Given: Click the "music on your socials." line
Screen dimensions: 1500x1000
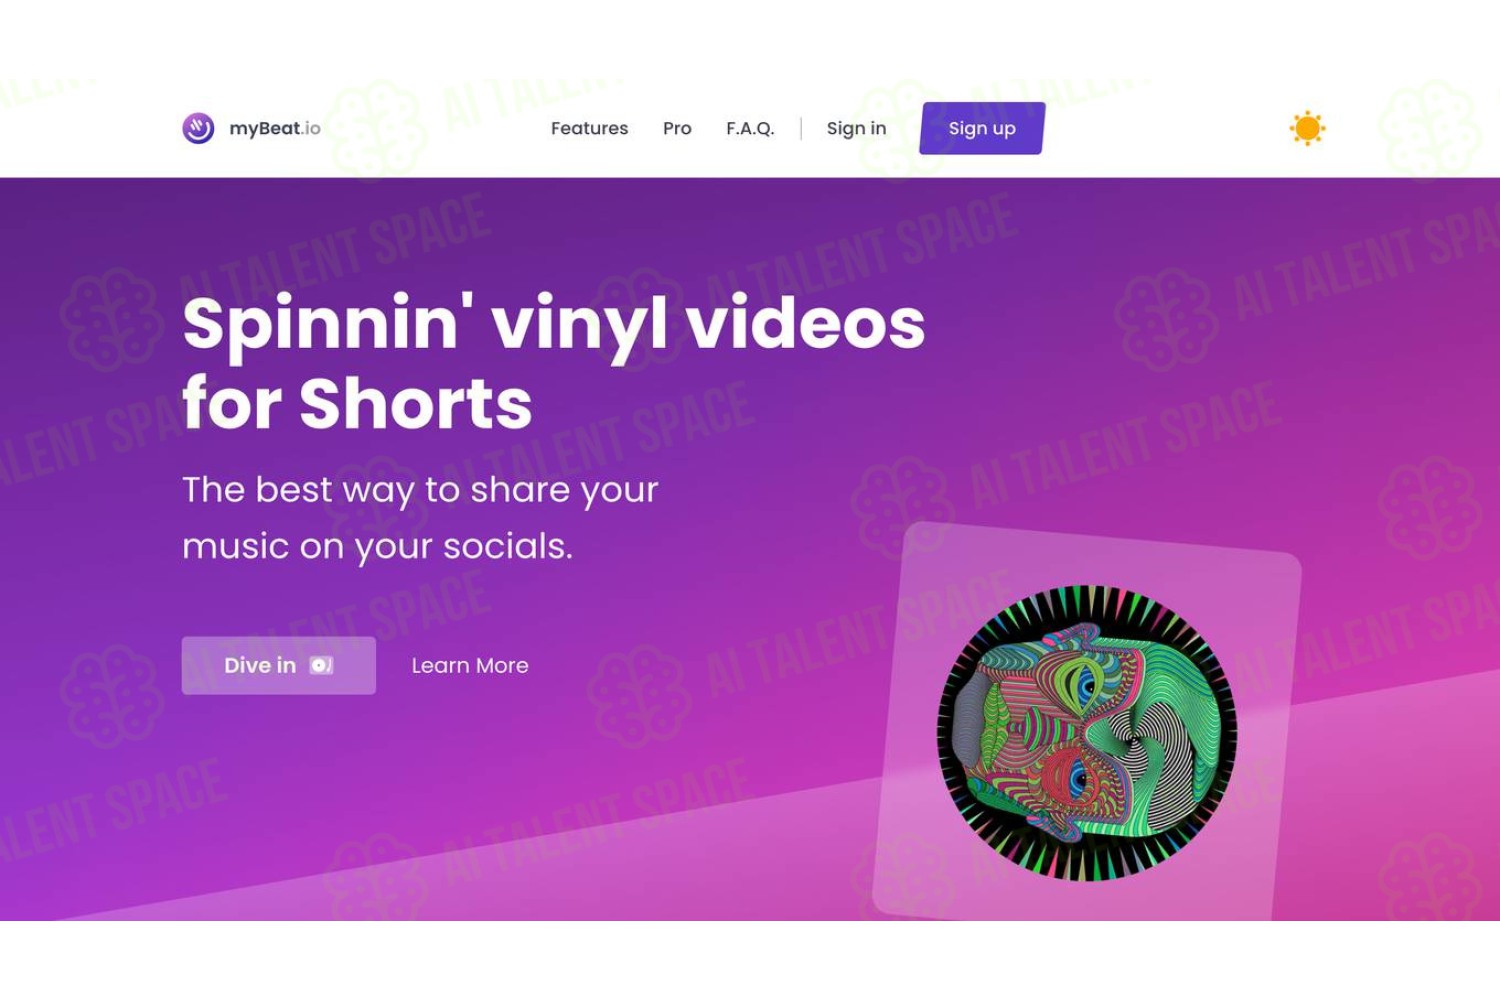Looking at the screenshot, I should coord(377,546).
